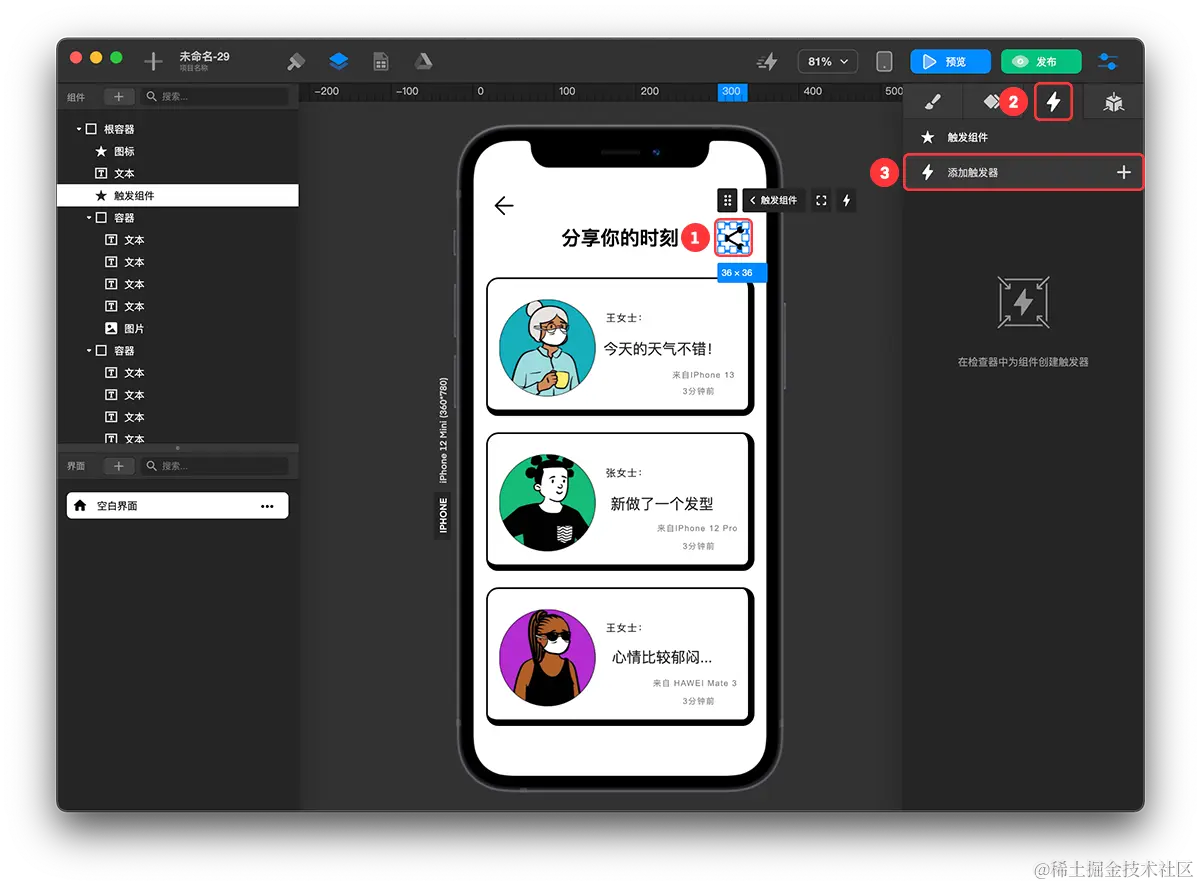1200x886 pixels.
Task: Click the Google Drive triangle icon
Action: [424, 62]
